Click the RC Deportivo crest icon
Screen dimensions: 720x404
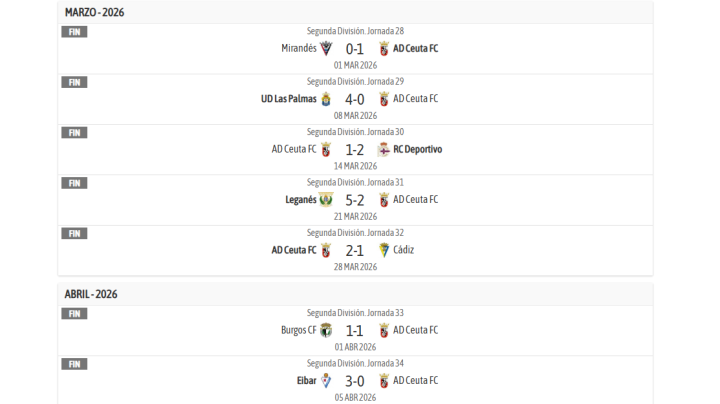point(383,149)
